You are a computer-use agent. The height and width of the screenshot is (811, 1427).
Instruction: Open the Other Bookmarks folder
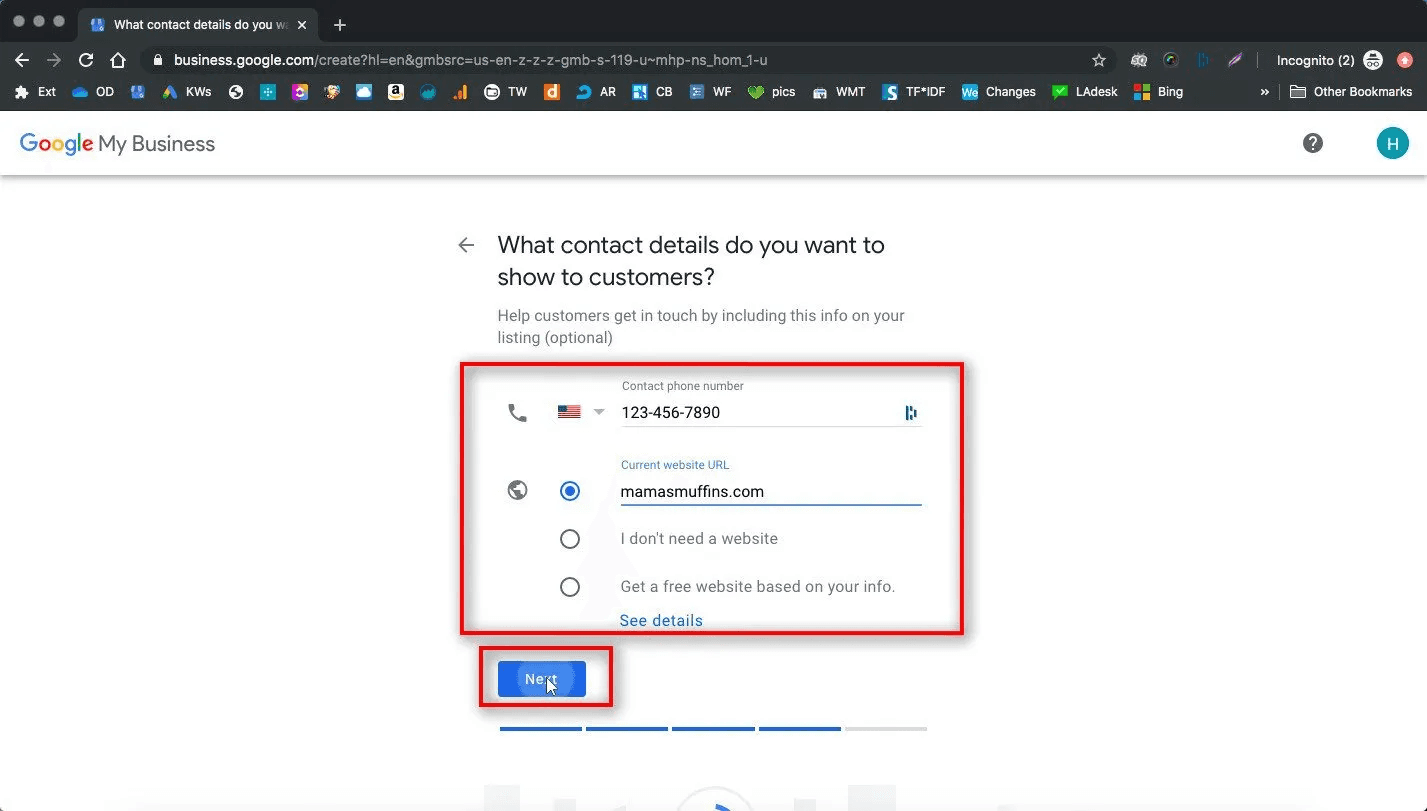pos(1351,91)
